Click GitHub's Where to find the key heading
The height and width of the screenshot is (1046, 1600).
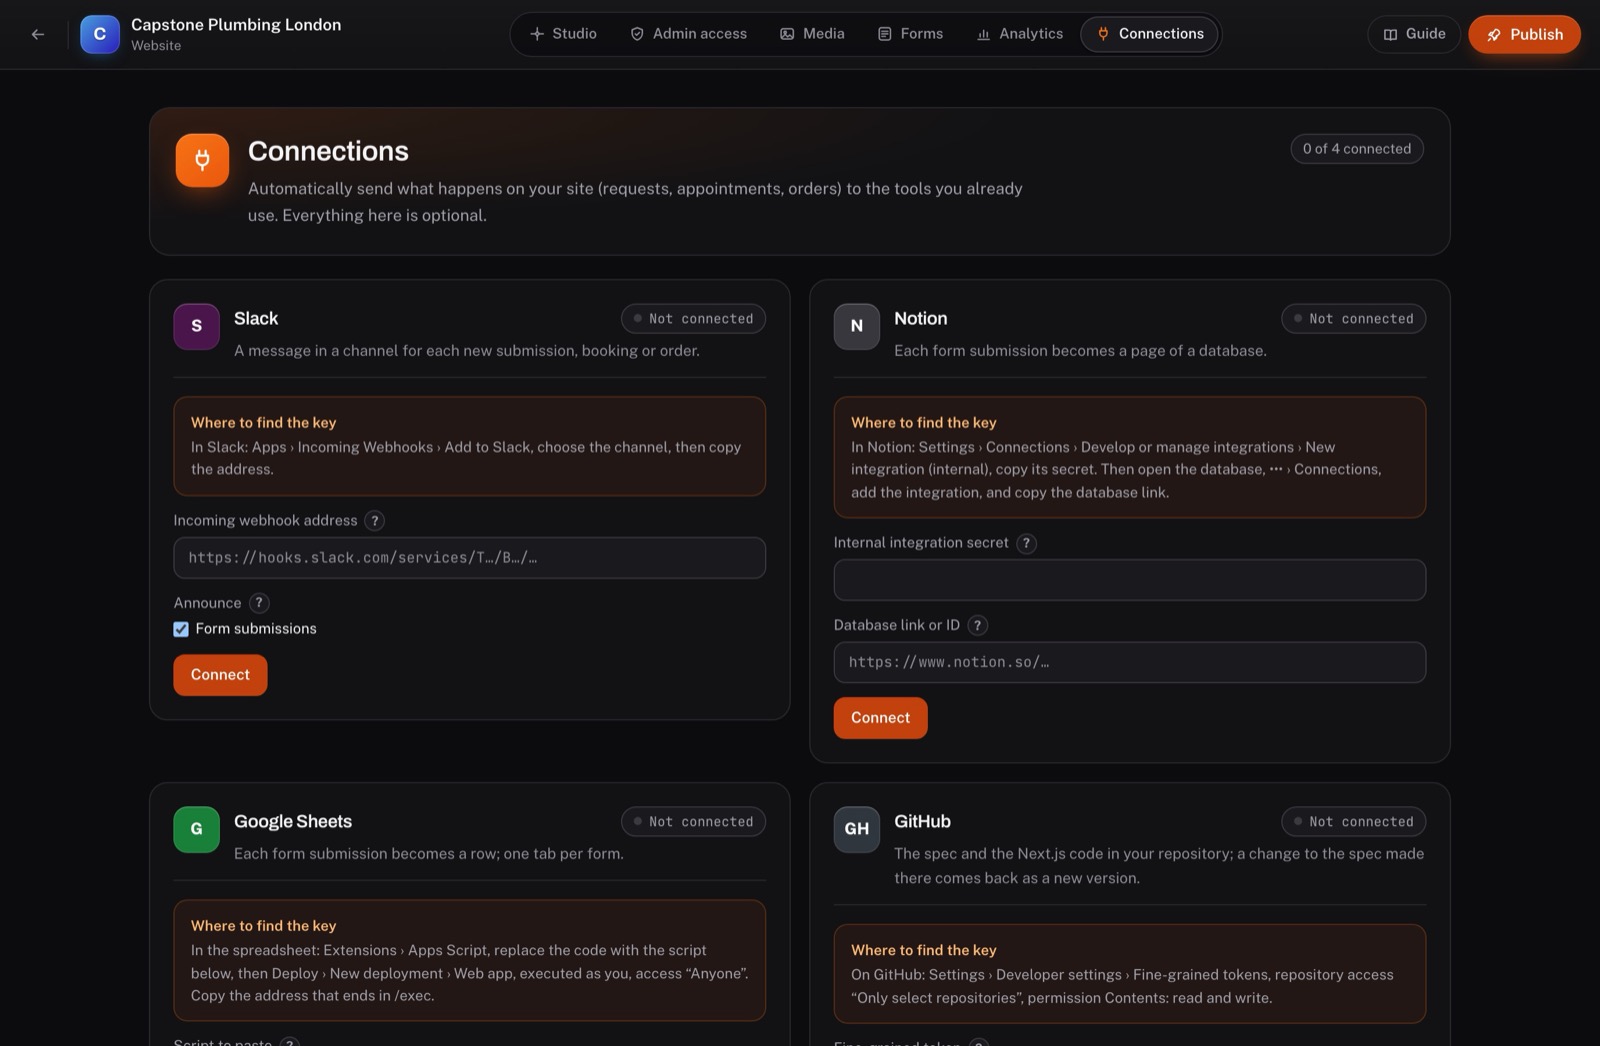923,950
